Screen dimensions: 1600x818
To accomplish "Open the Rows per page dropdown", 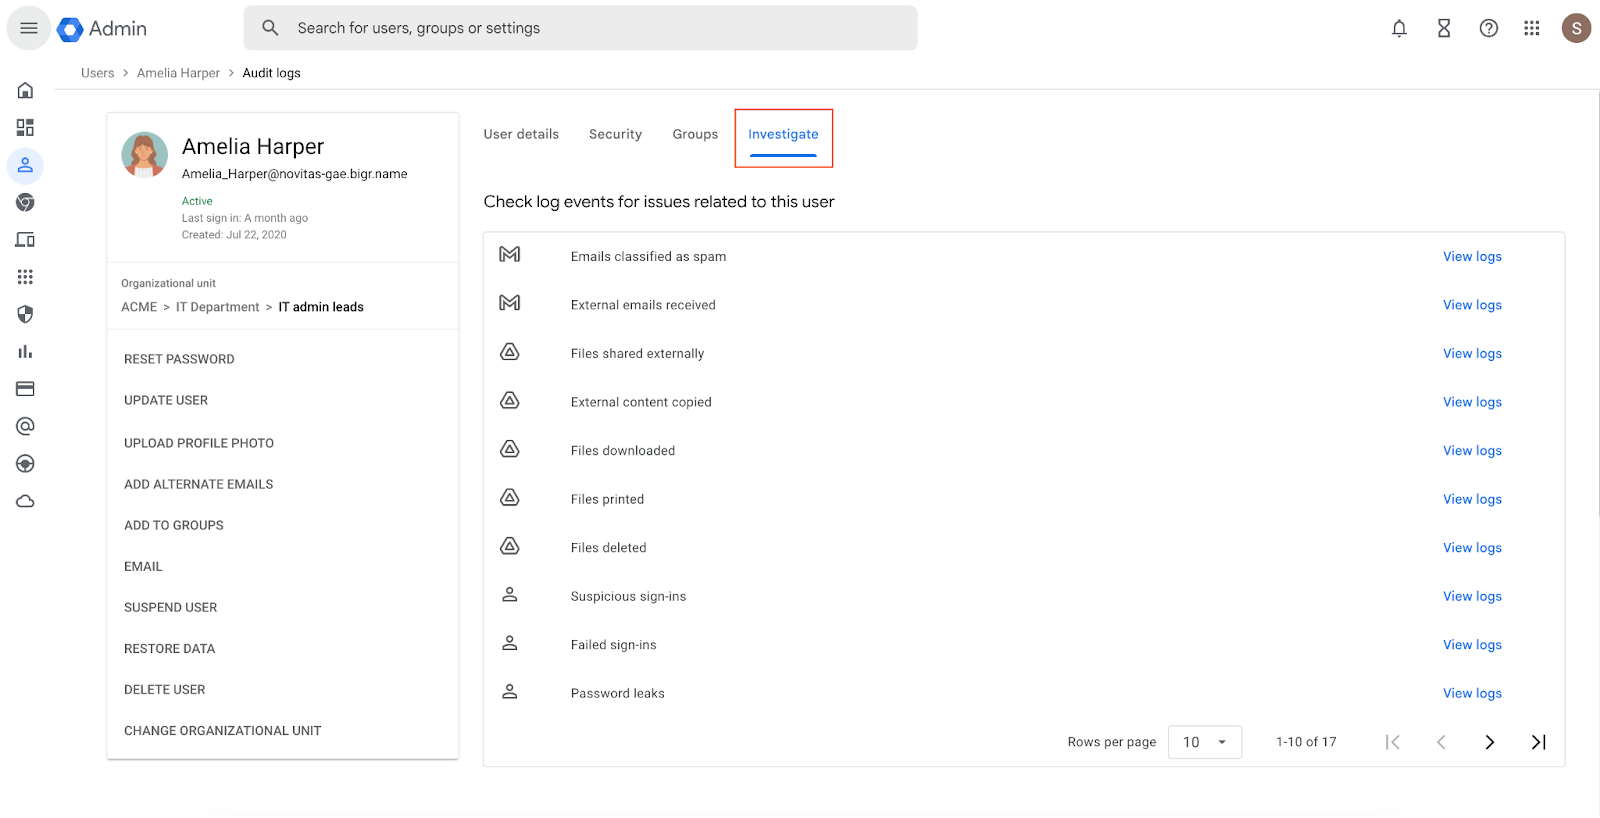I will (x=1205, y=742).
